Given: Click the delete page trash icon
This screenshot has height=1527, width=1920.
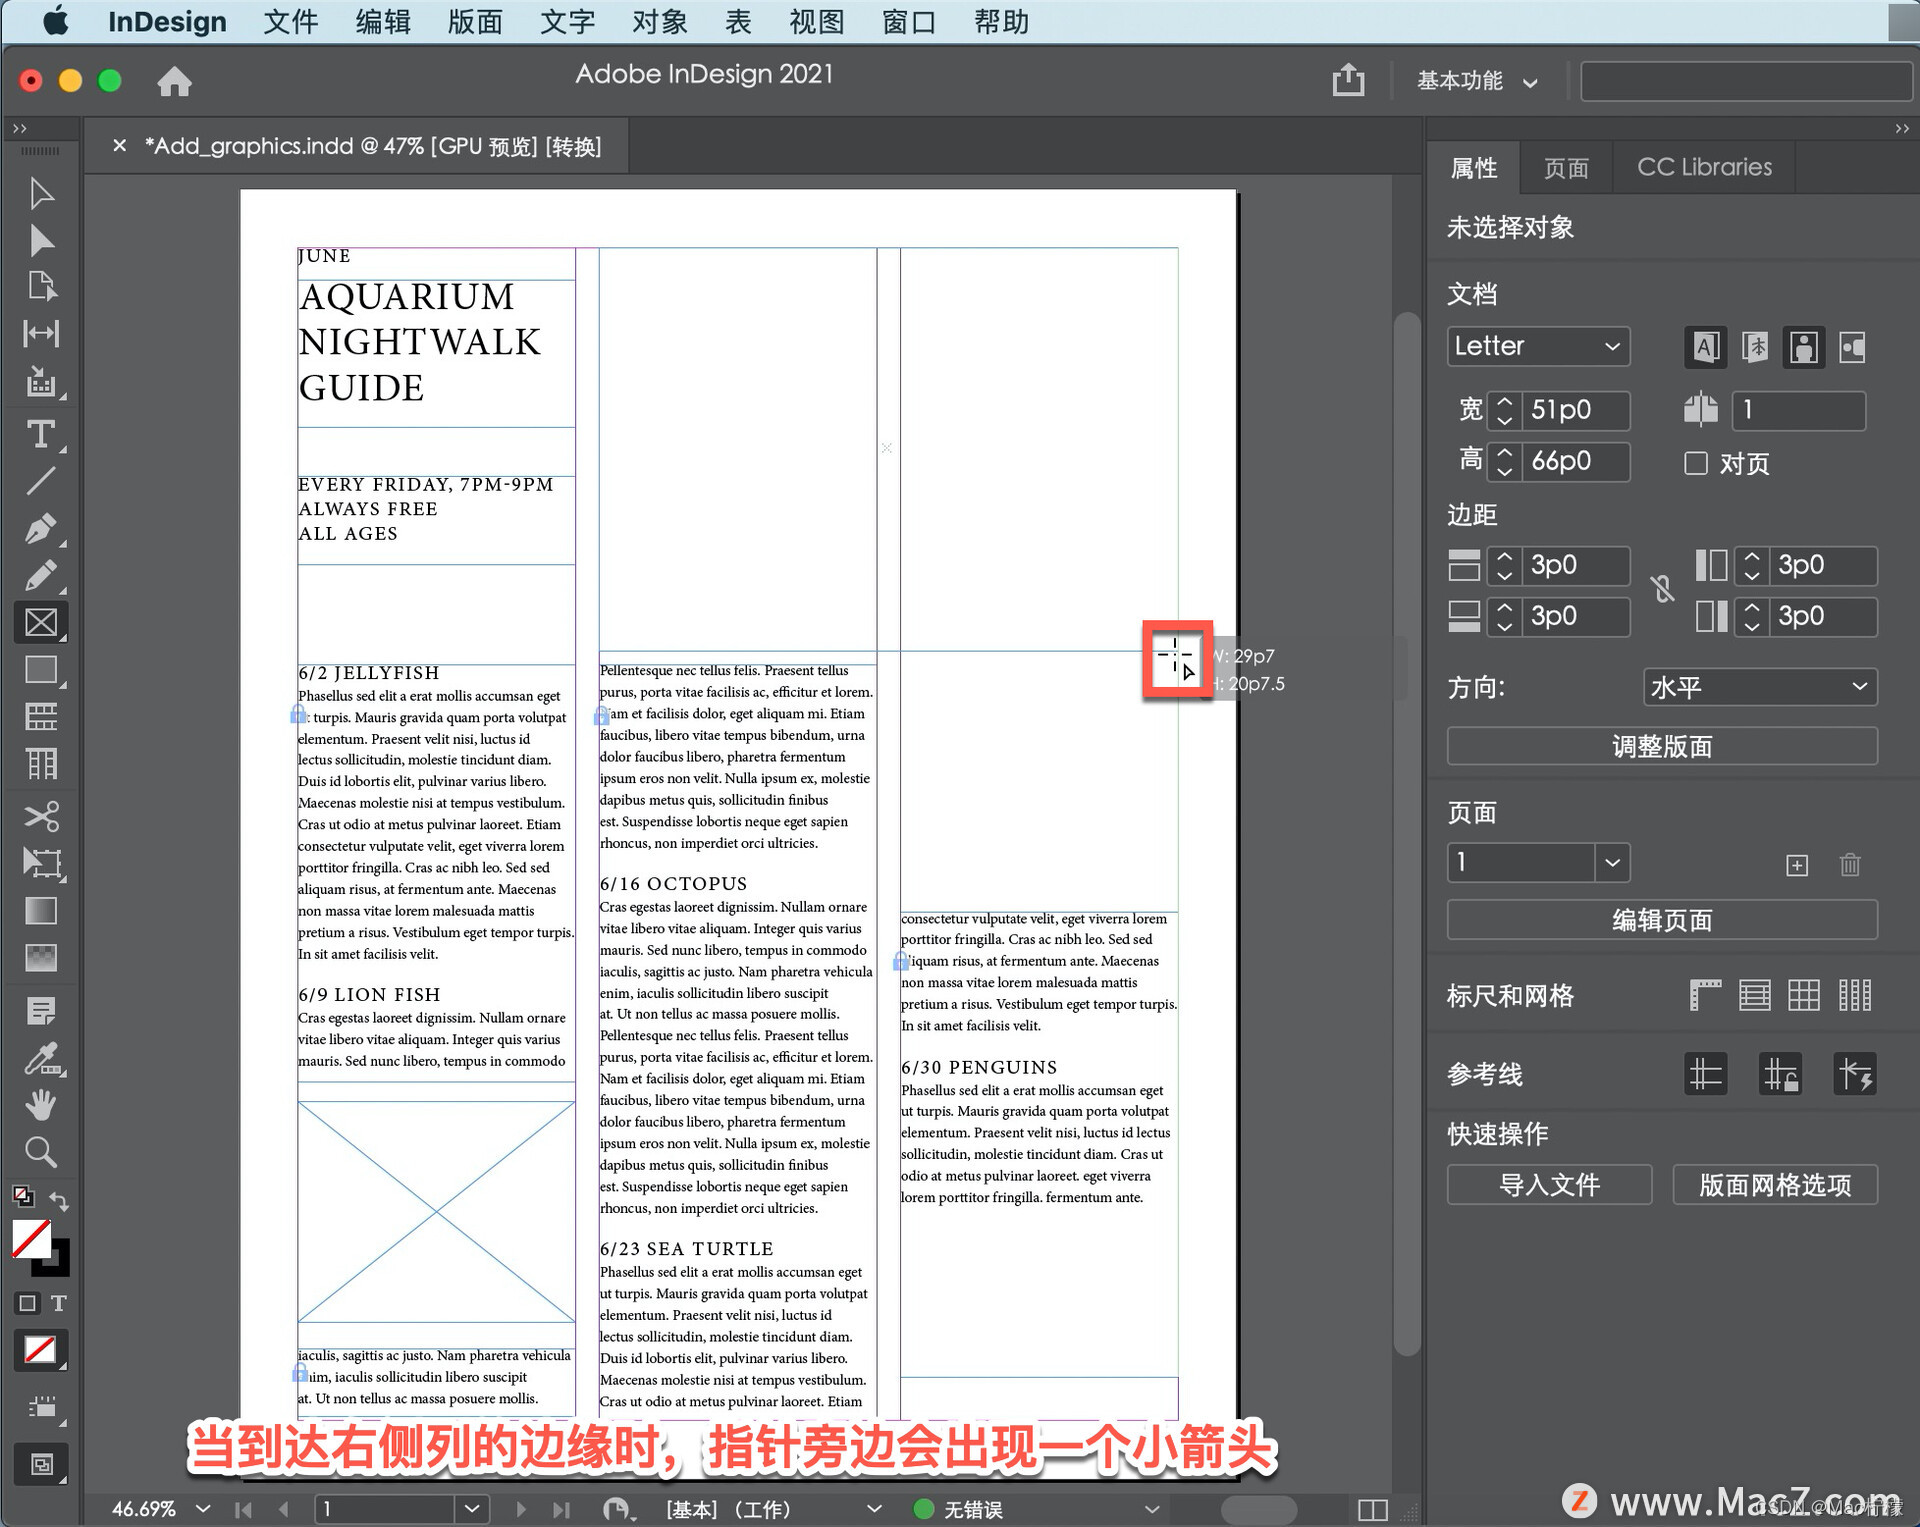Looking at the screenshot, I should pos(1849,865).
